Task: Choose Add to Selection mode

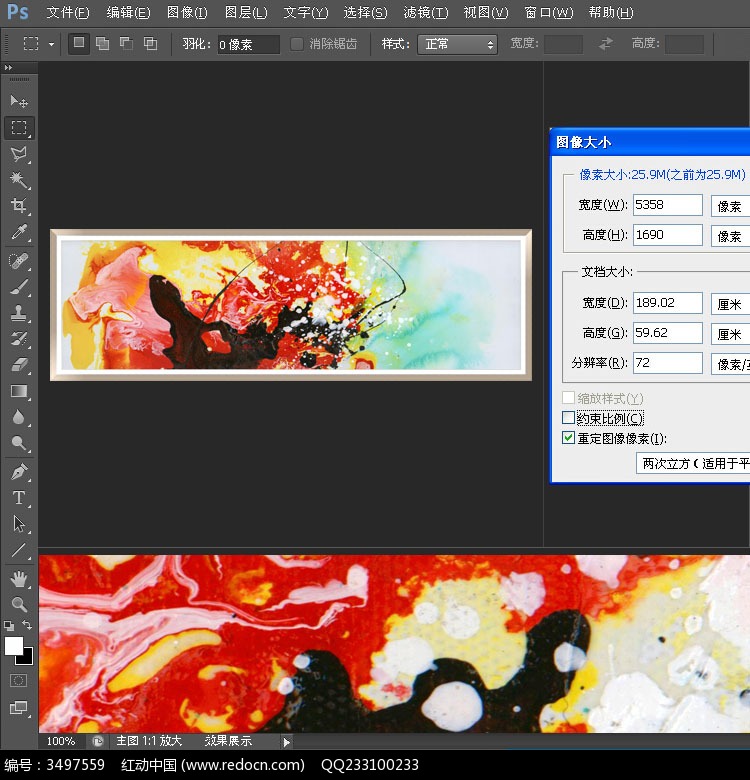Action: pyautogui.click(x=102, y=44)
